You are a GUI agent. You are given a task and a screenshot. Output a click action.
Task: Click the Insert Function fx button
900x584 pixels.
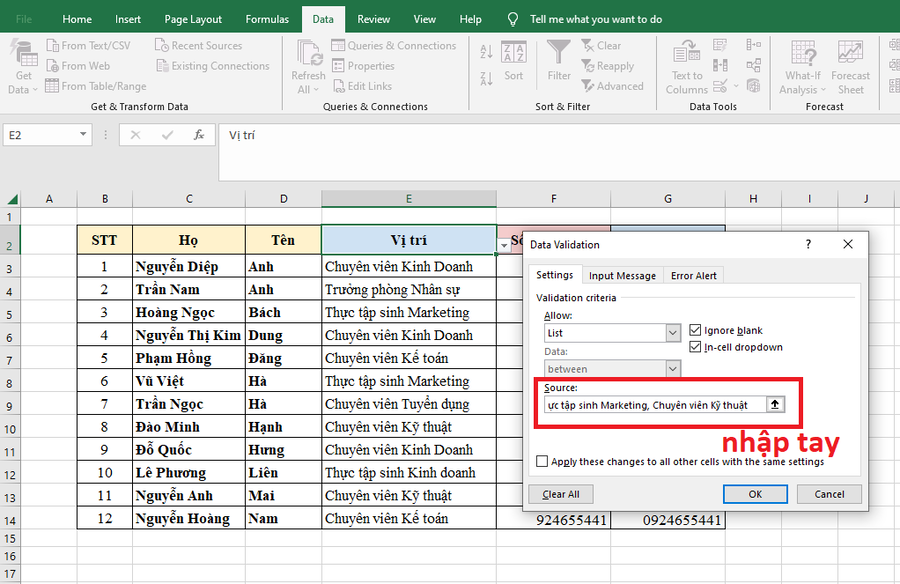click(199, 135)
